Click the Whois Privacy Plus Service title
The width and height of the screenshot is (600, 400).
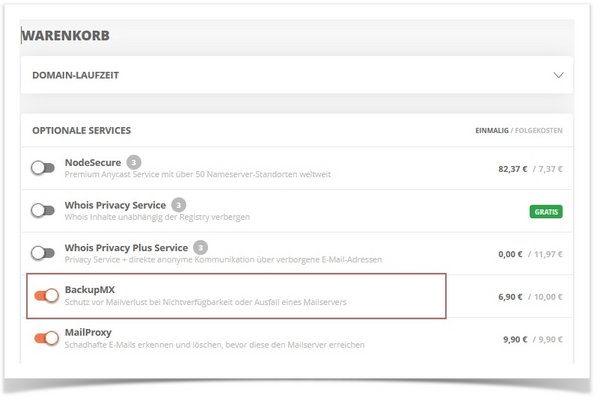(x=126, y=248)
